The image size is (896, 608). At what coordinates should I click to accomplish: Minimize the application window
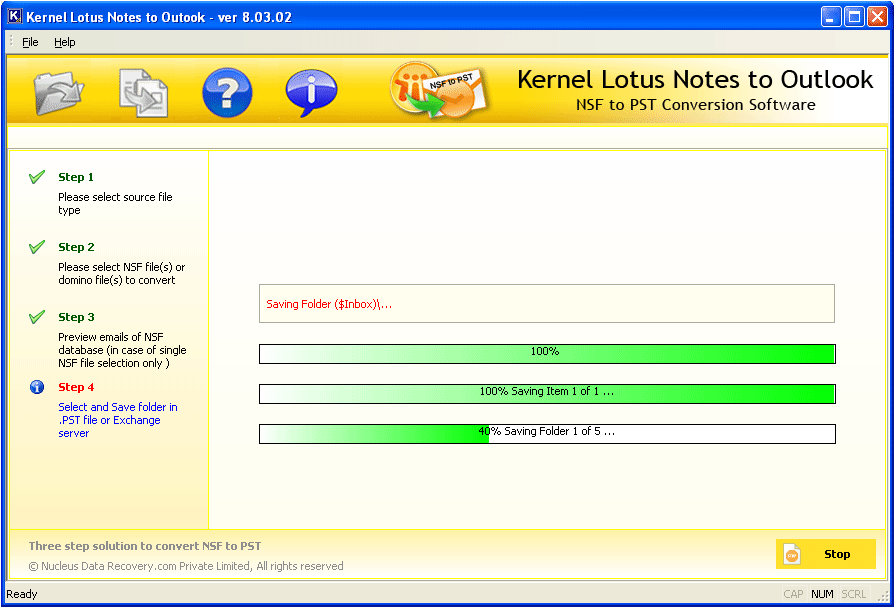pos(831,17)
